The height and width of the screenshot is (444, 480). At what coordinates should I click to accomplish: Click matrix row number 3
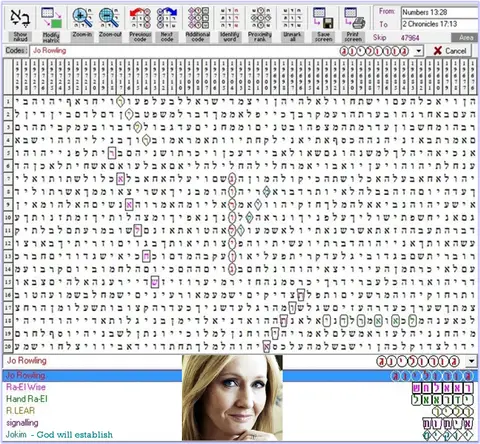(x=8, y=127)
